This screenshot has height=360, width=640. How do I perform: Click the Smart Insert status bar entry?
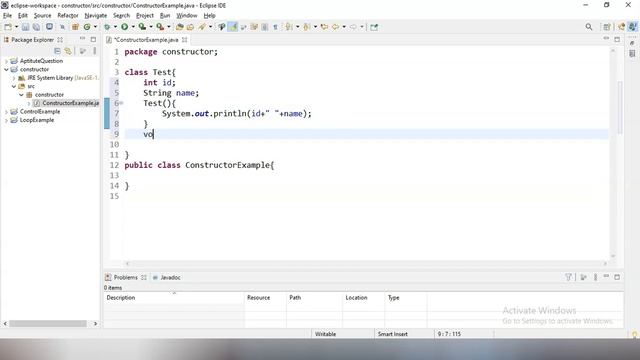coord(393,334)
